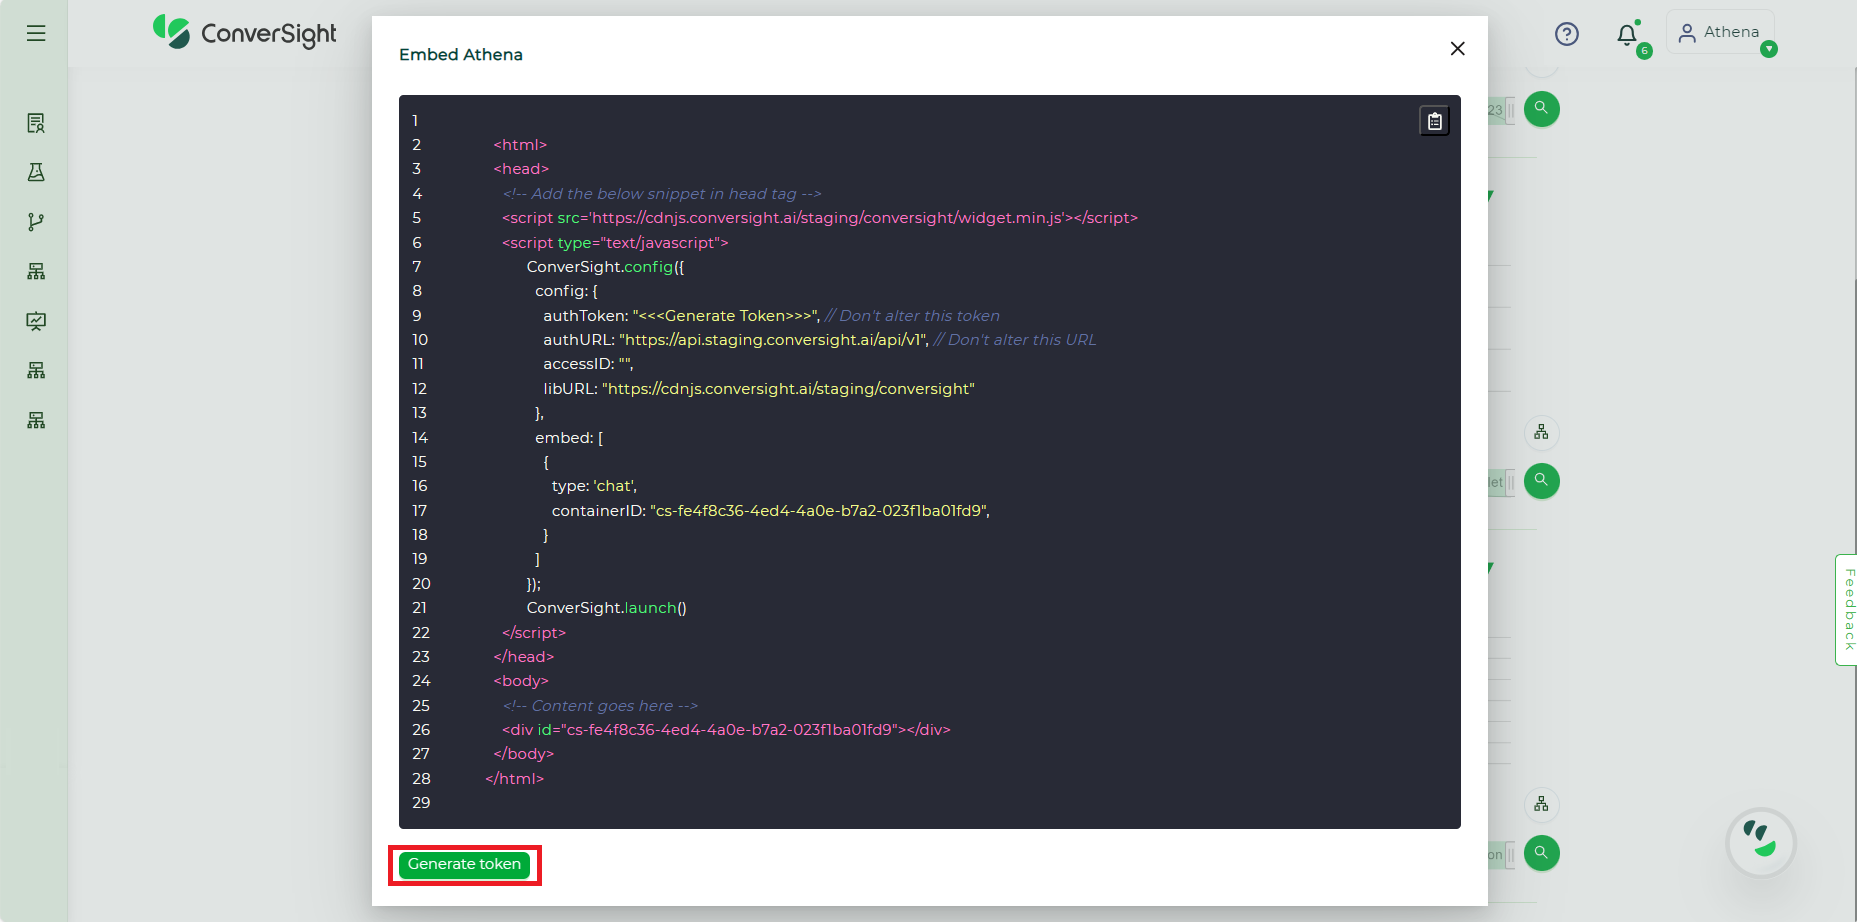The image size is (1857, 922).
Task: Click the lower hierarchy circle icon behind the dialog
Action: (x=1541, y=804)
